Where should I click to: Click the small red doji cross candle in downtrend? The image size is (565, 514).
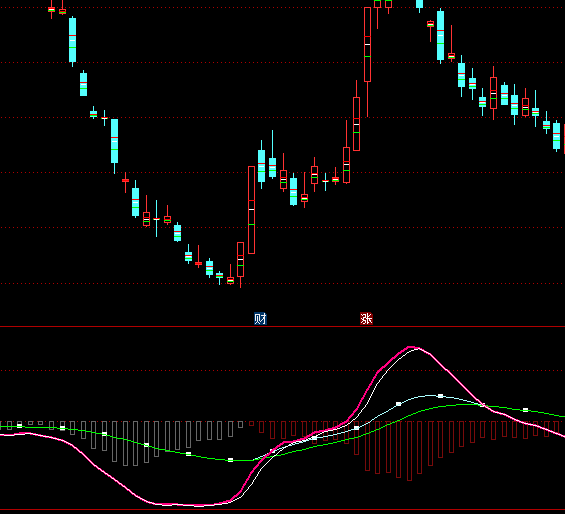(125, 180)
